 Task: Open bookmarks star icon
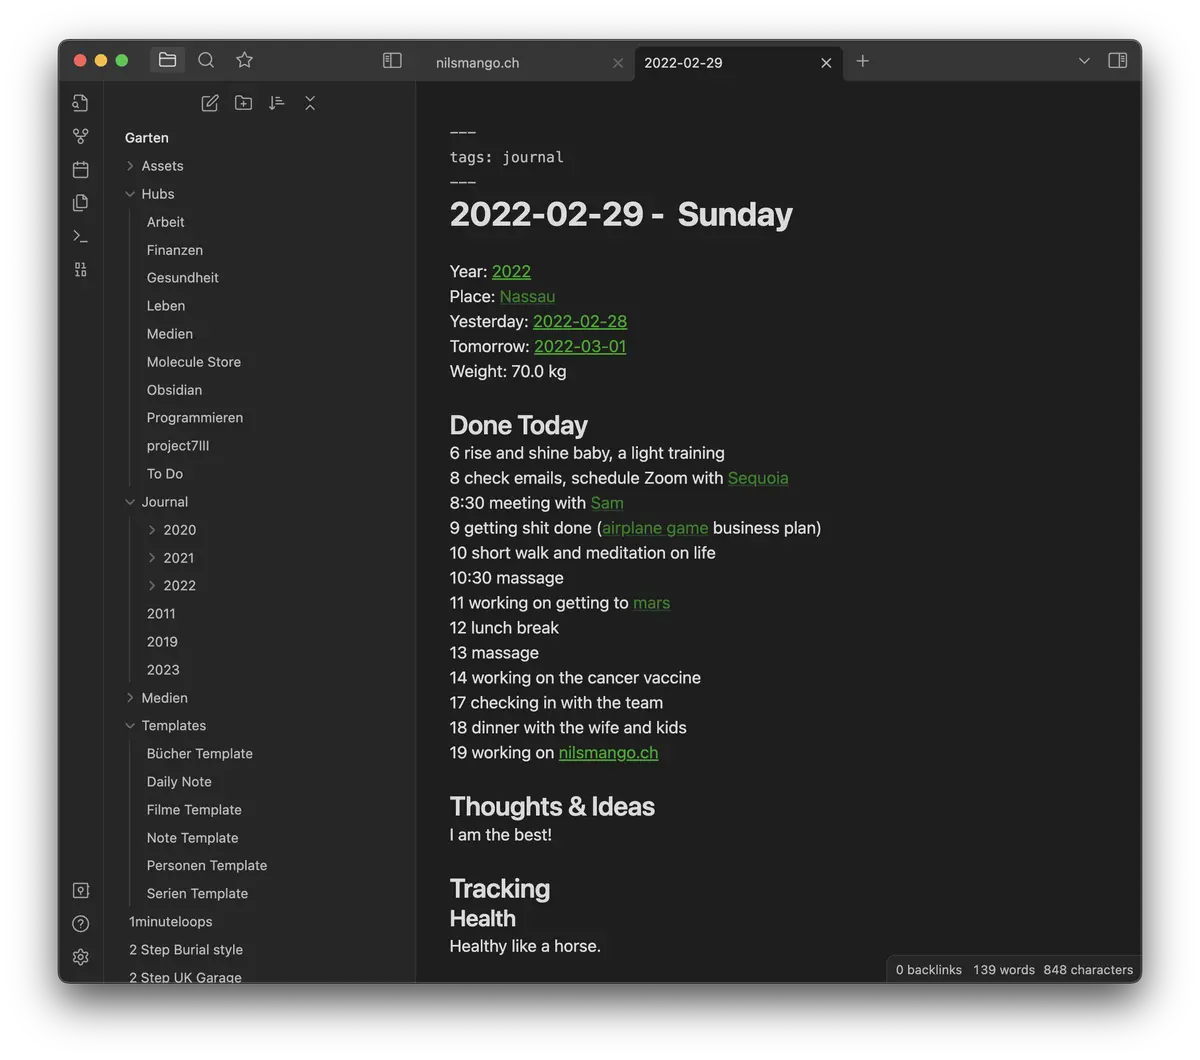click(244, 60)
